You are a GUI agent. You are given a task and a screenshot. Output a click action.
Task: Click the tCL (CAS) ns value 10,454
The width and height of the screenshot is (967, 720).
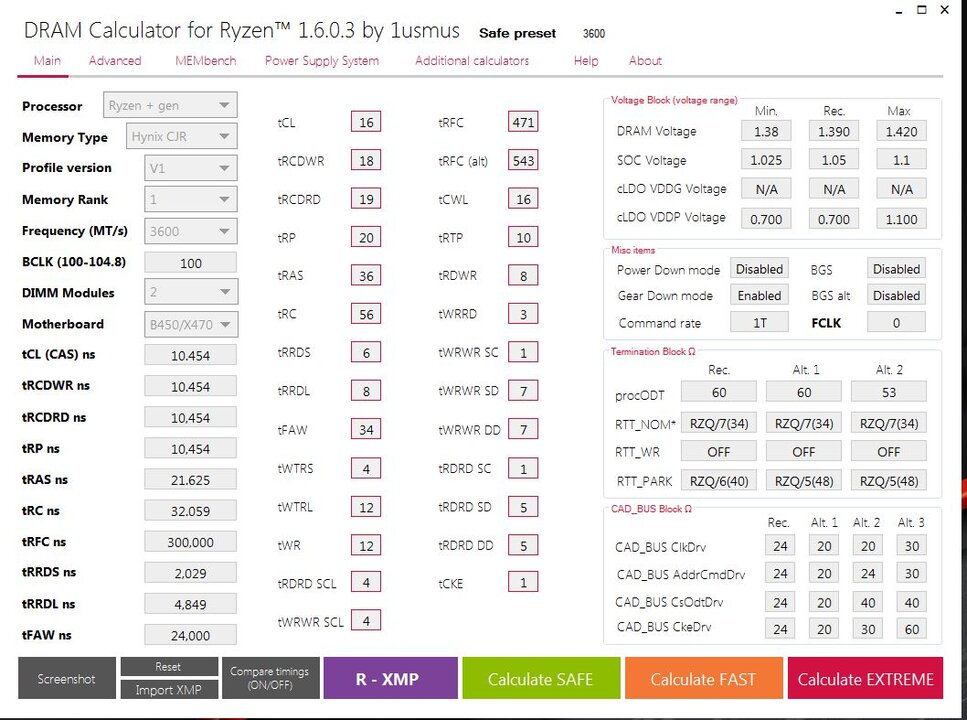(191, 355)
